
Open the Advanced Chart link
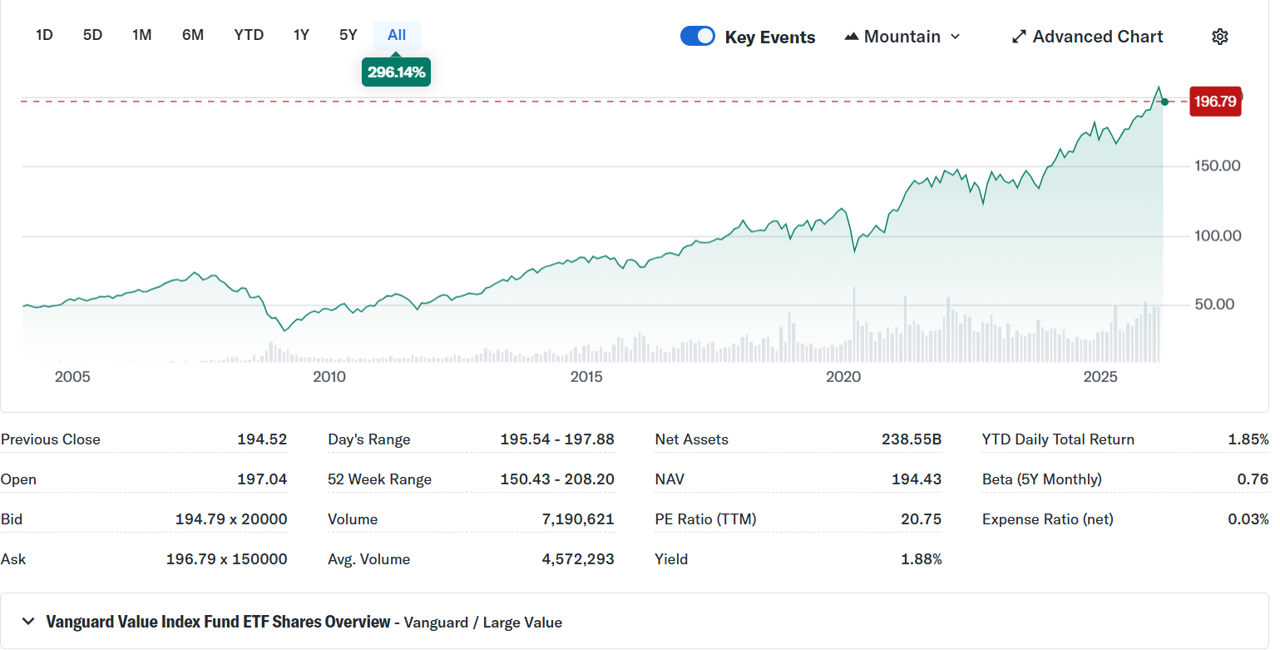(x=1088, y=37)
